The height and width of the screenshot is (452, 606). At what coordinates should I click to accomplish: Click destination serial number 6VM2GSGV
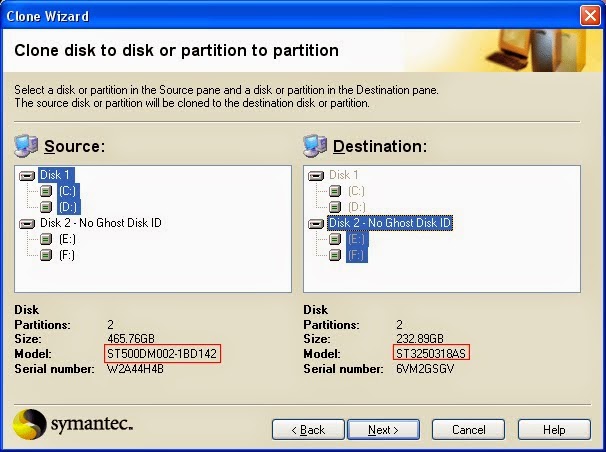425,369
